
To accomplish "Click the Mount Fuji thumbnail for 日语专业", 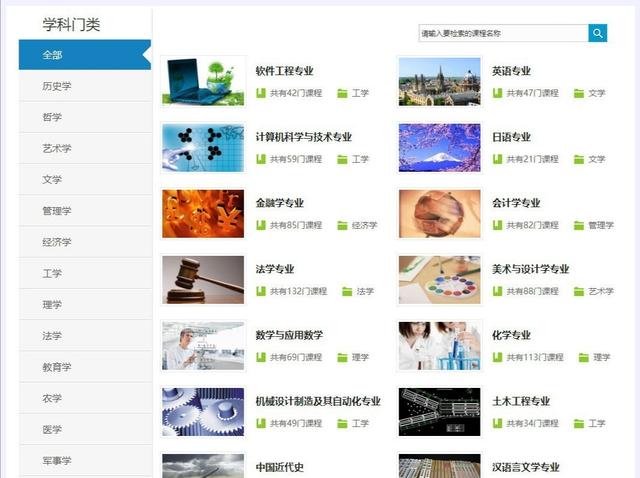I will pyautogui.click(x=440, y=148).
